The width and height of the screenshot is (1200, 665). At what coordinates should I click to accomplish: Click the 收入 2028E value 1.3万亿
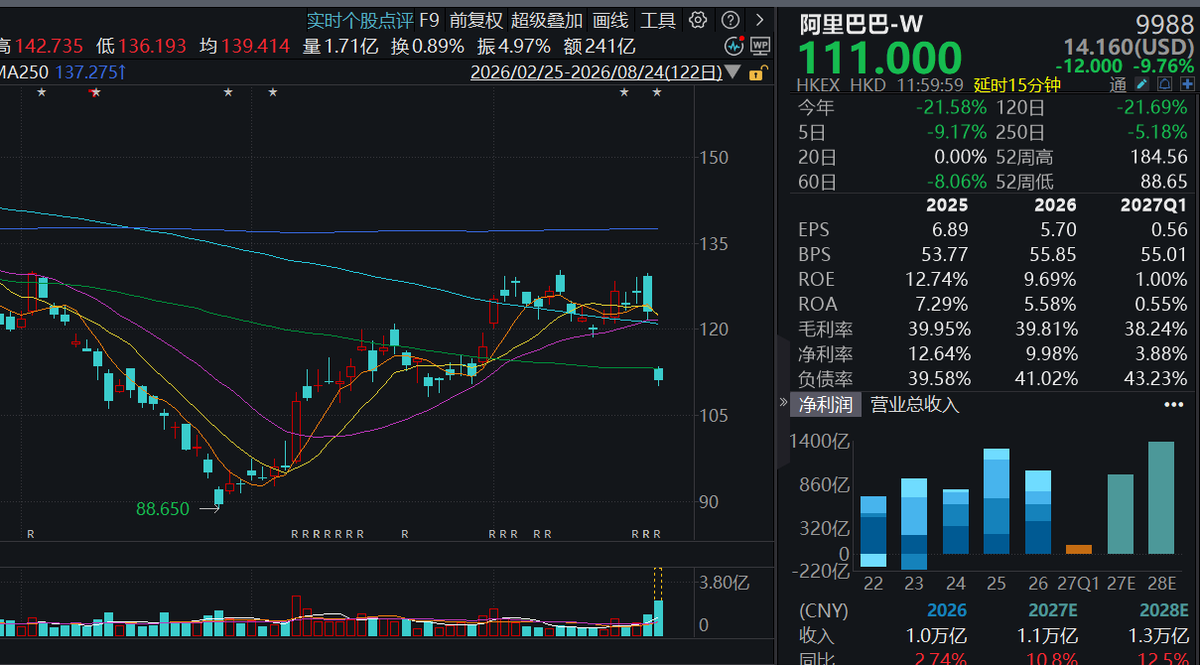1157,635
